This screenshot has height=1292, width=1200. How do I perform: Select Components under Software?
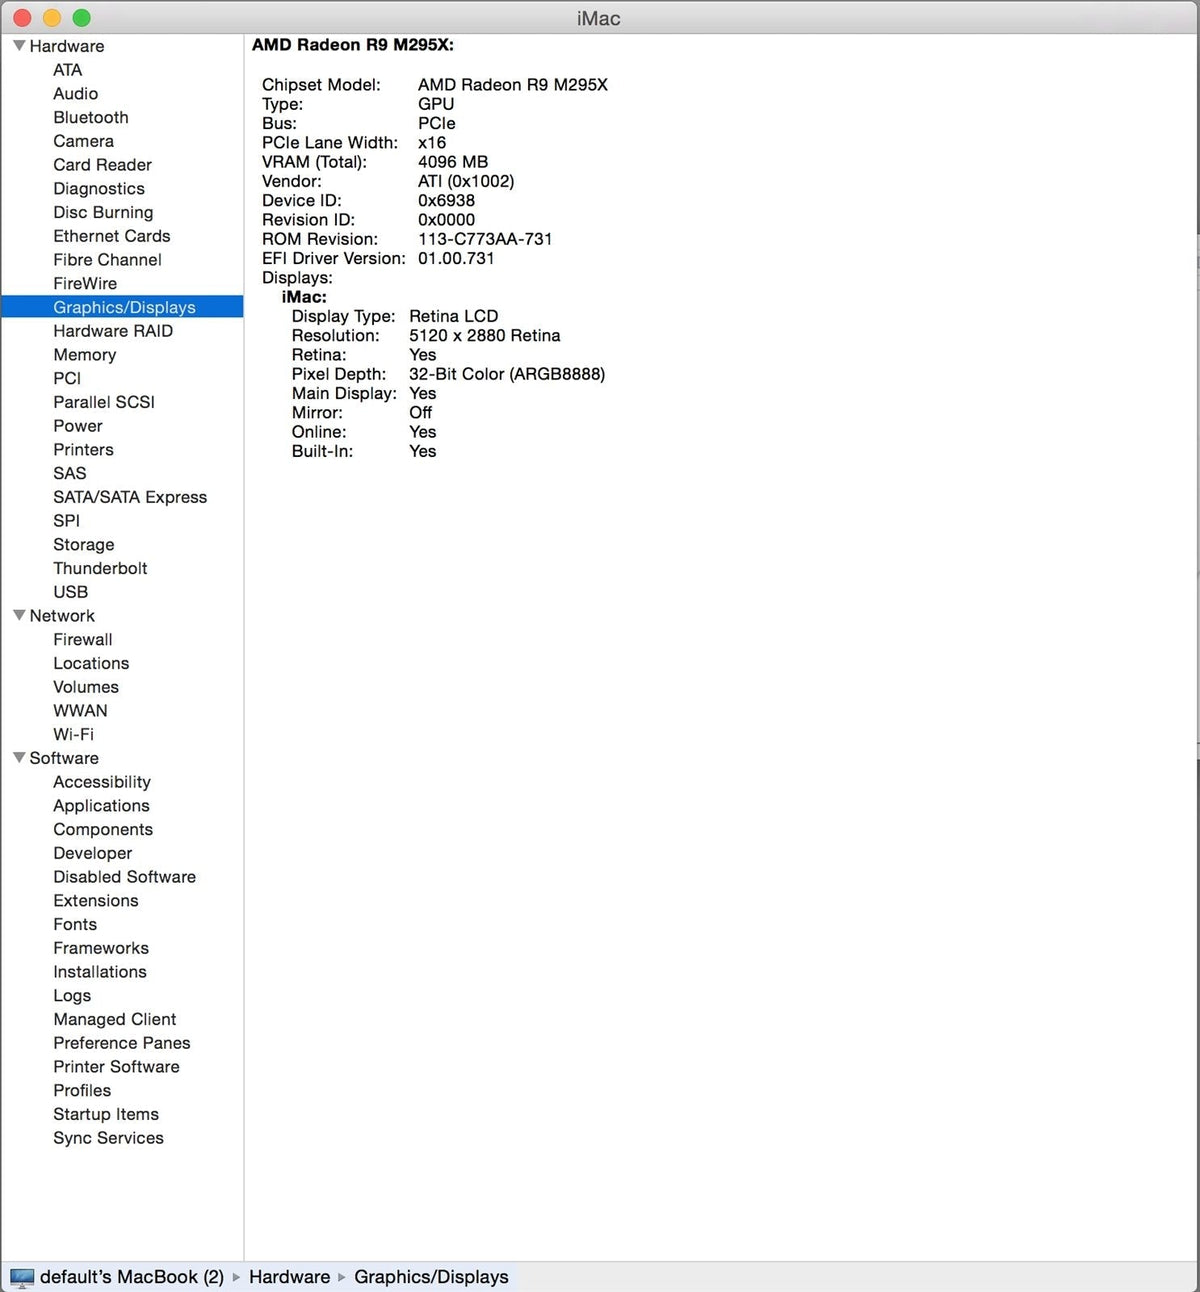(x=103, y=830)
